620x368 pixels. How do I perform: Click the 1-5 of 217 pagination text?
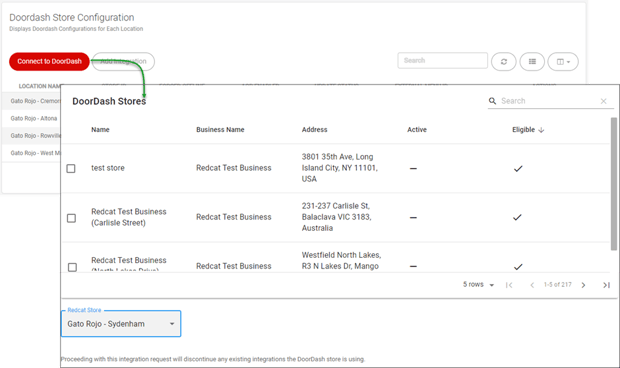[558, 285]
